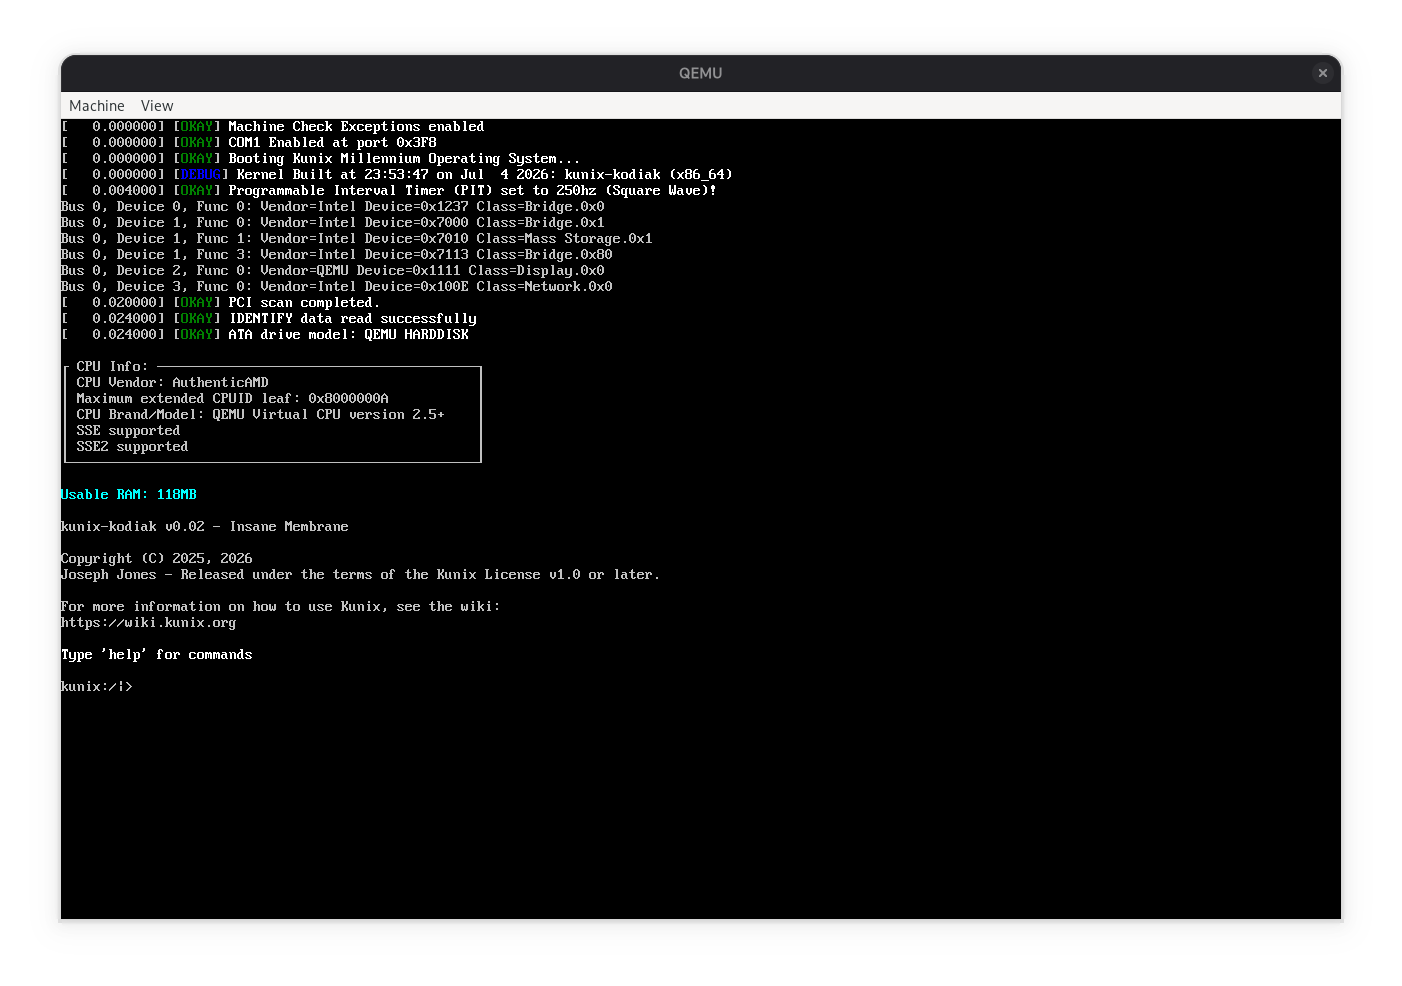Click the PCI line with Device=0x7113

(337, 255)
